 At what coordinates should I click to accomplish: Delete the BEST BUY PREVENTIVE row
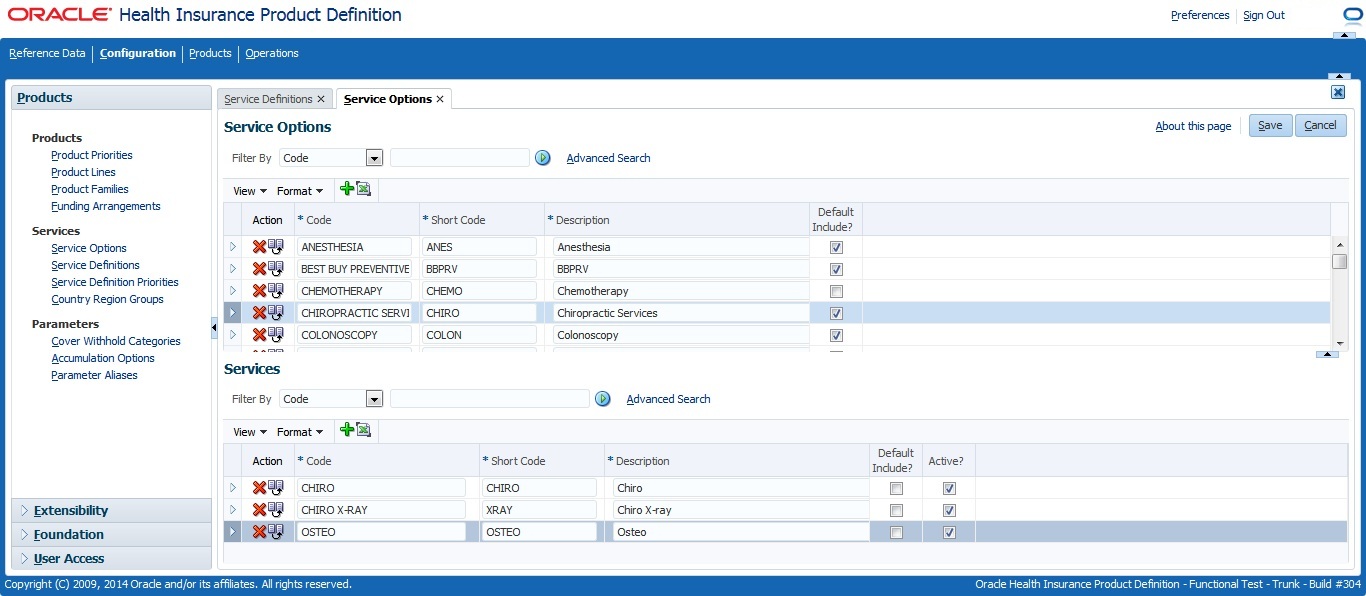[x=259, y=269]
